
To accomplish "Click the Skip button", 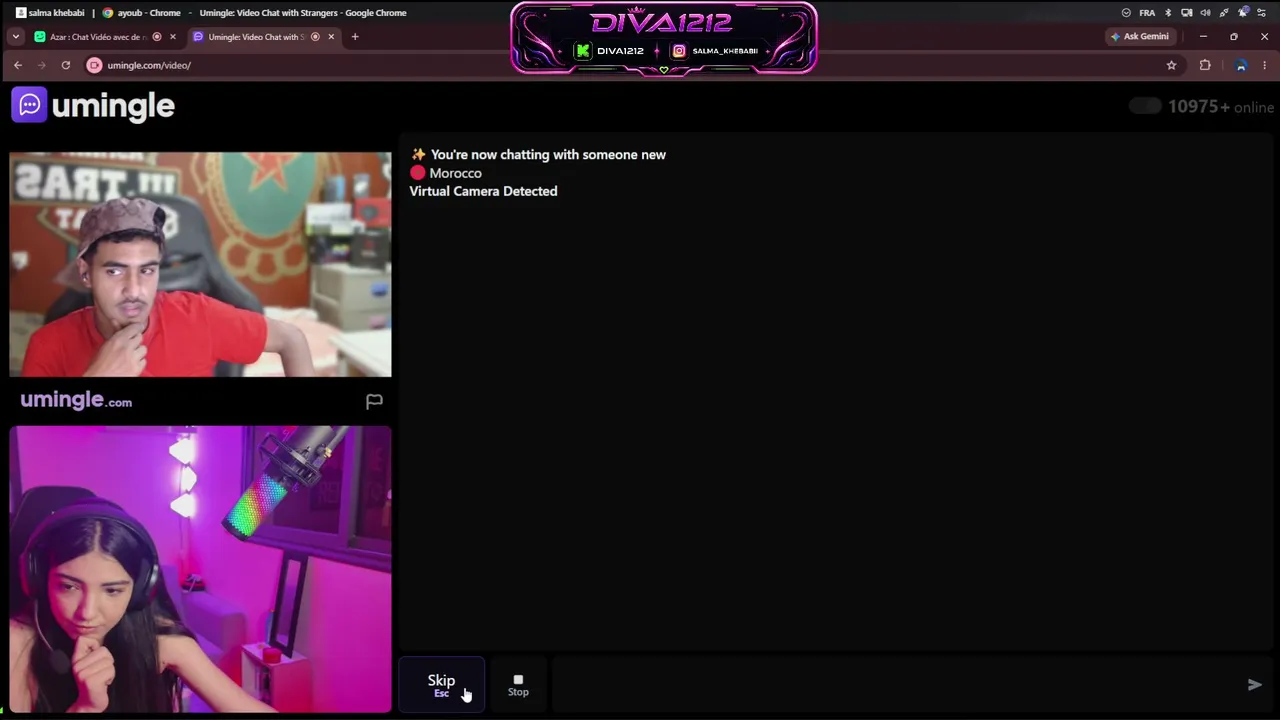I will [x=441, y=685].
